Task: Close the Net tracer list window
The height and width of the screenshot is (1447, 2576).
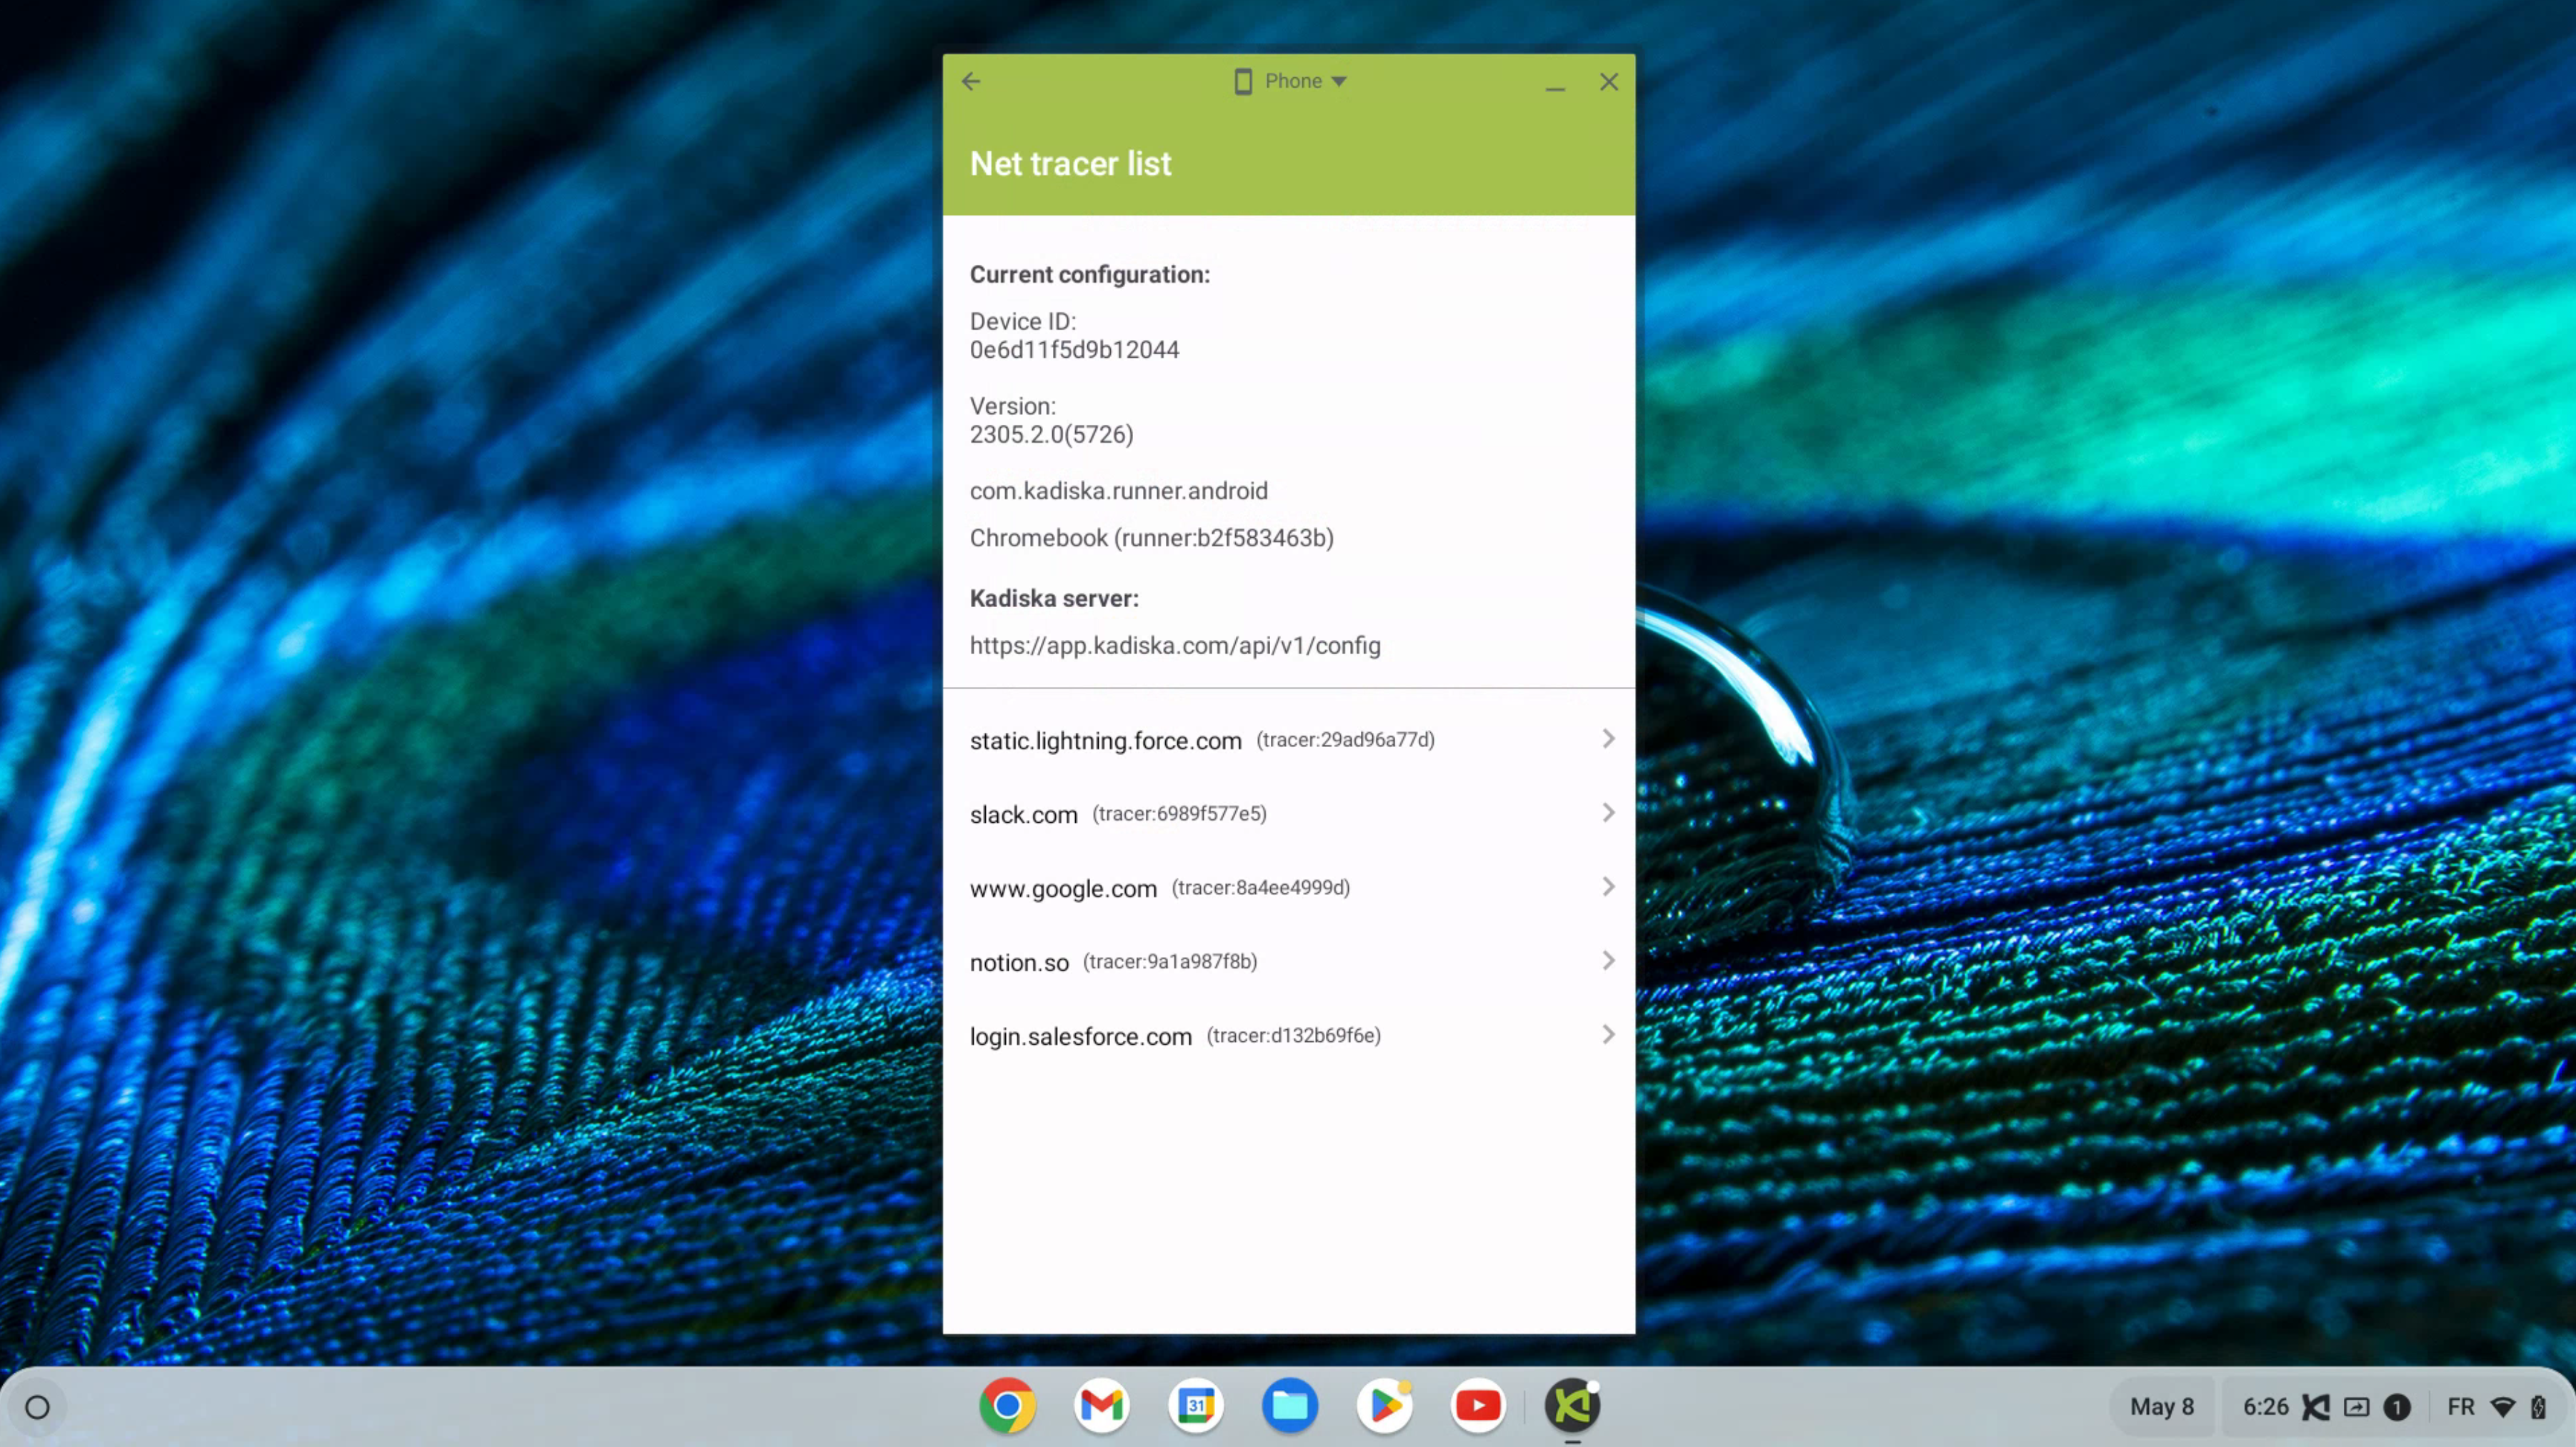Action: (1608, 82)
